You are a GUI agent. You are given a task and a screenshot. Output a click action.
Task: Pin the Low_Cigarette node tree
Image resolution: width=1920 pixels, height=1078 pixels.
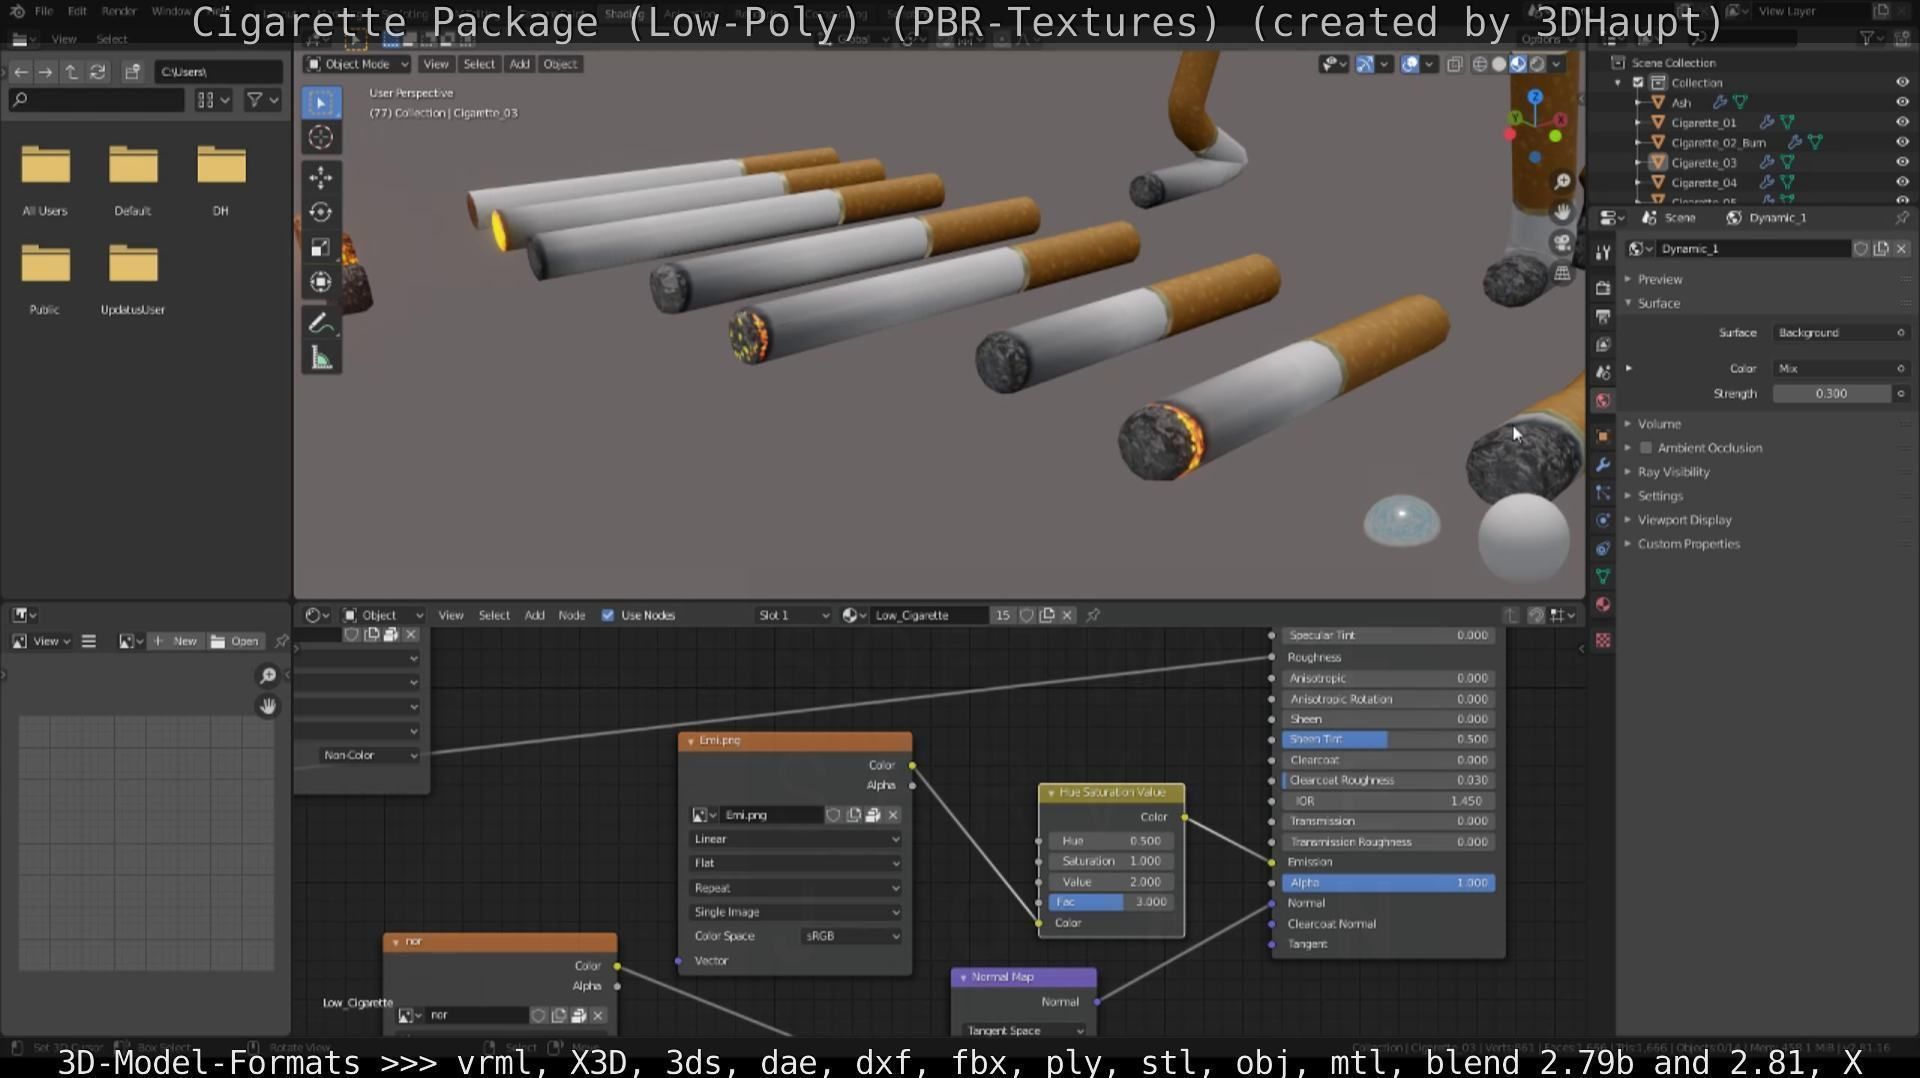click(1093, 616)
